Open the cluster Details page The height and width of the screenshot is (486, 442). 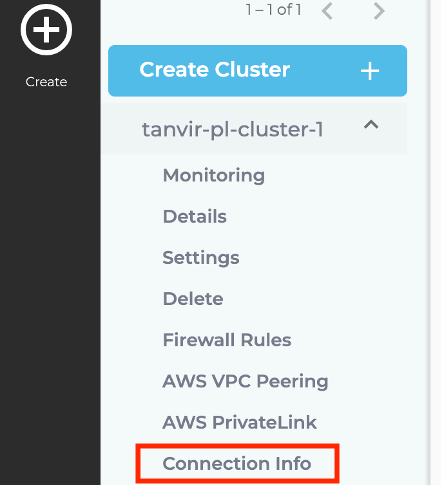click(x=195, y=217)
